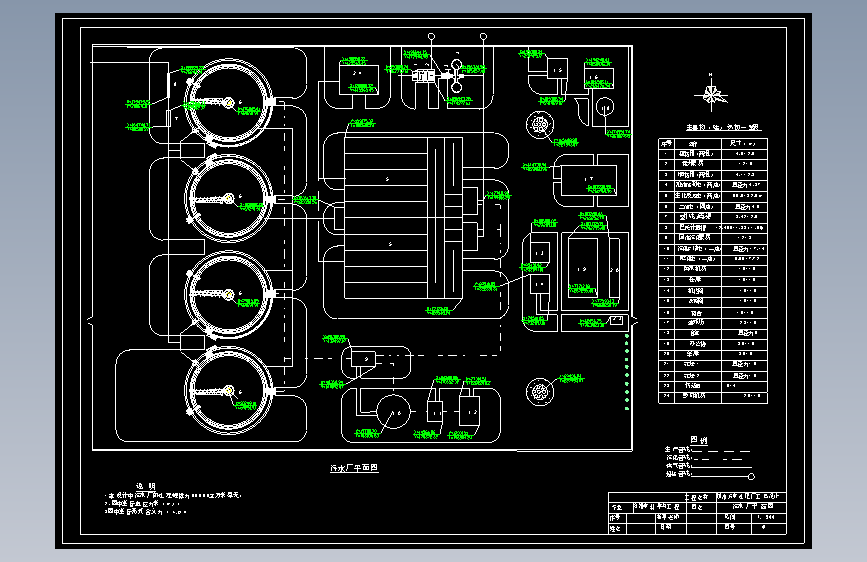
Task: Click the first legend line entry 生产管线
Action: pyautogui.click(x=707, y=450)
